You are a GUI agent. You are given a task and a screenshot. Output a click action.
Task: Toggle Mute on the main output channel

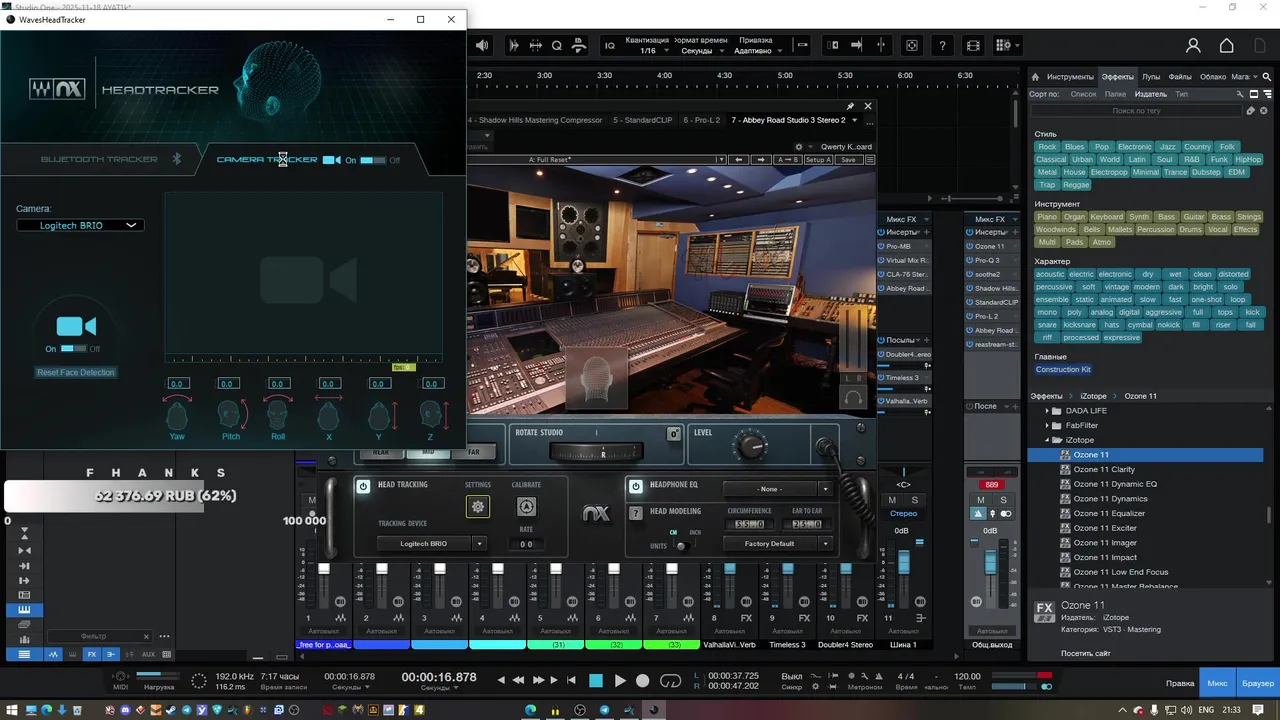(980, 500)
